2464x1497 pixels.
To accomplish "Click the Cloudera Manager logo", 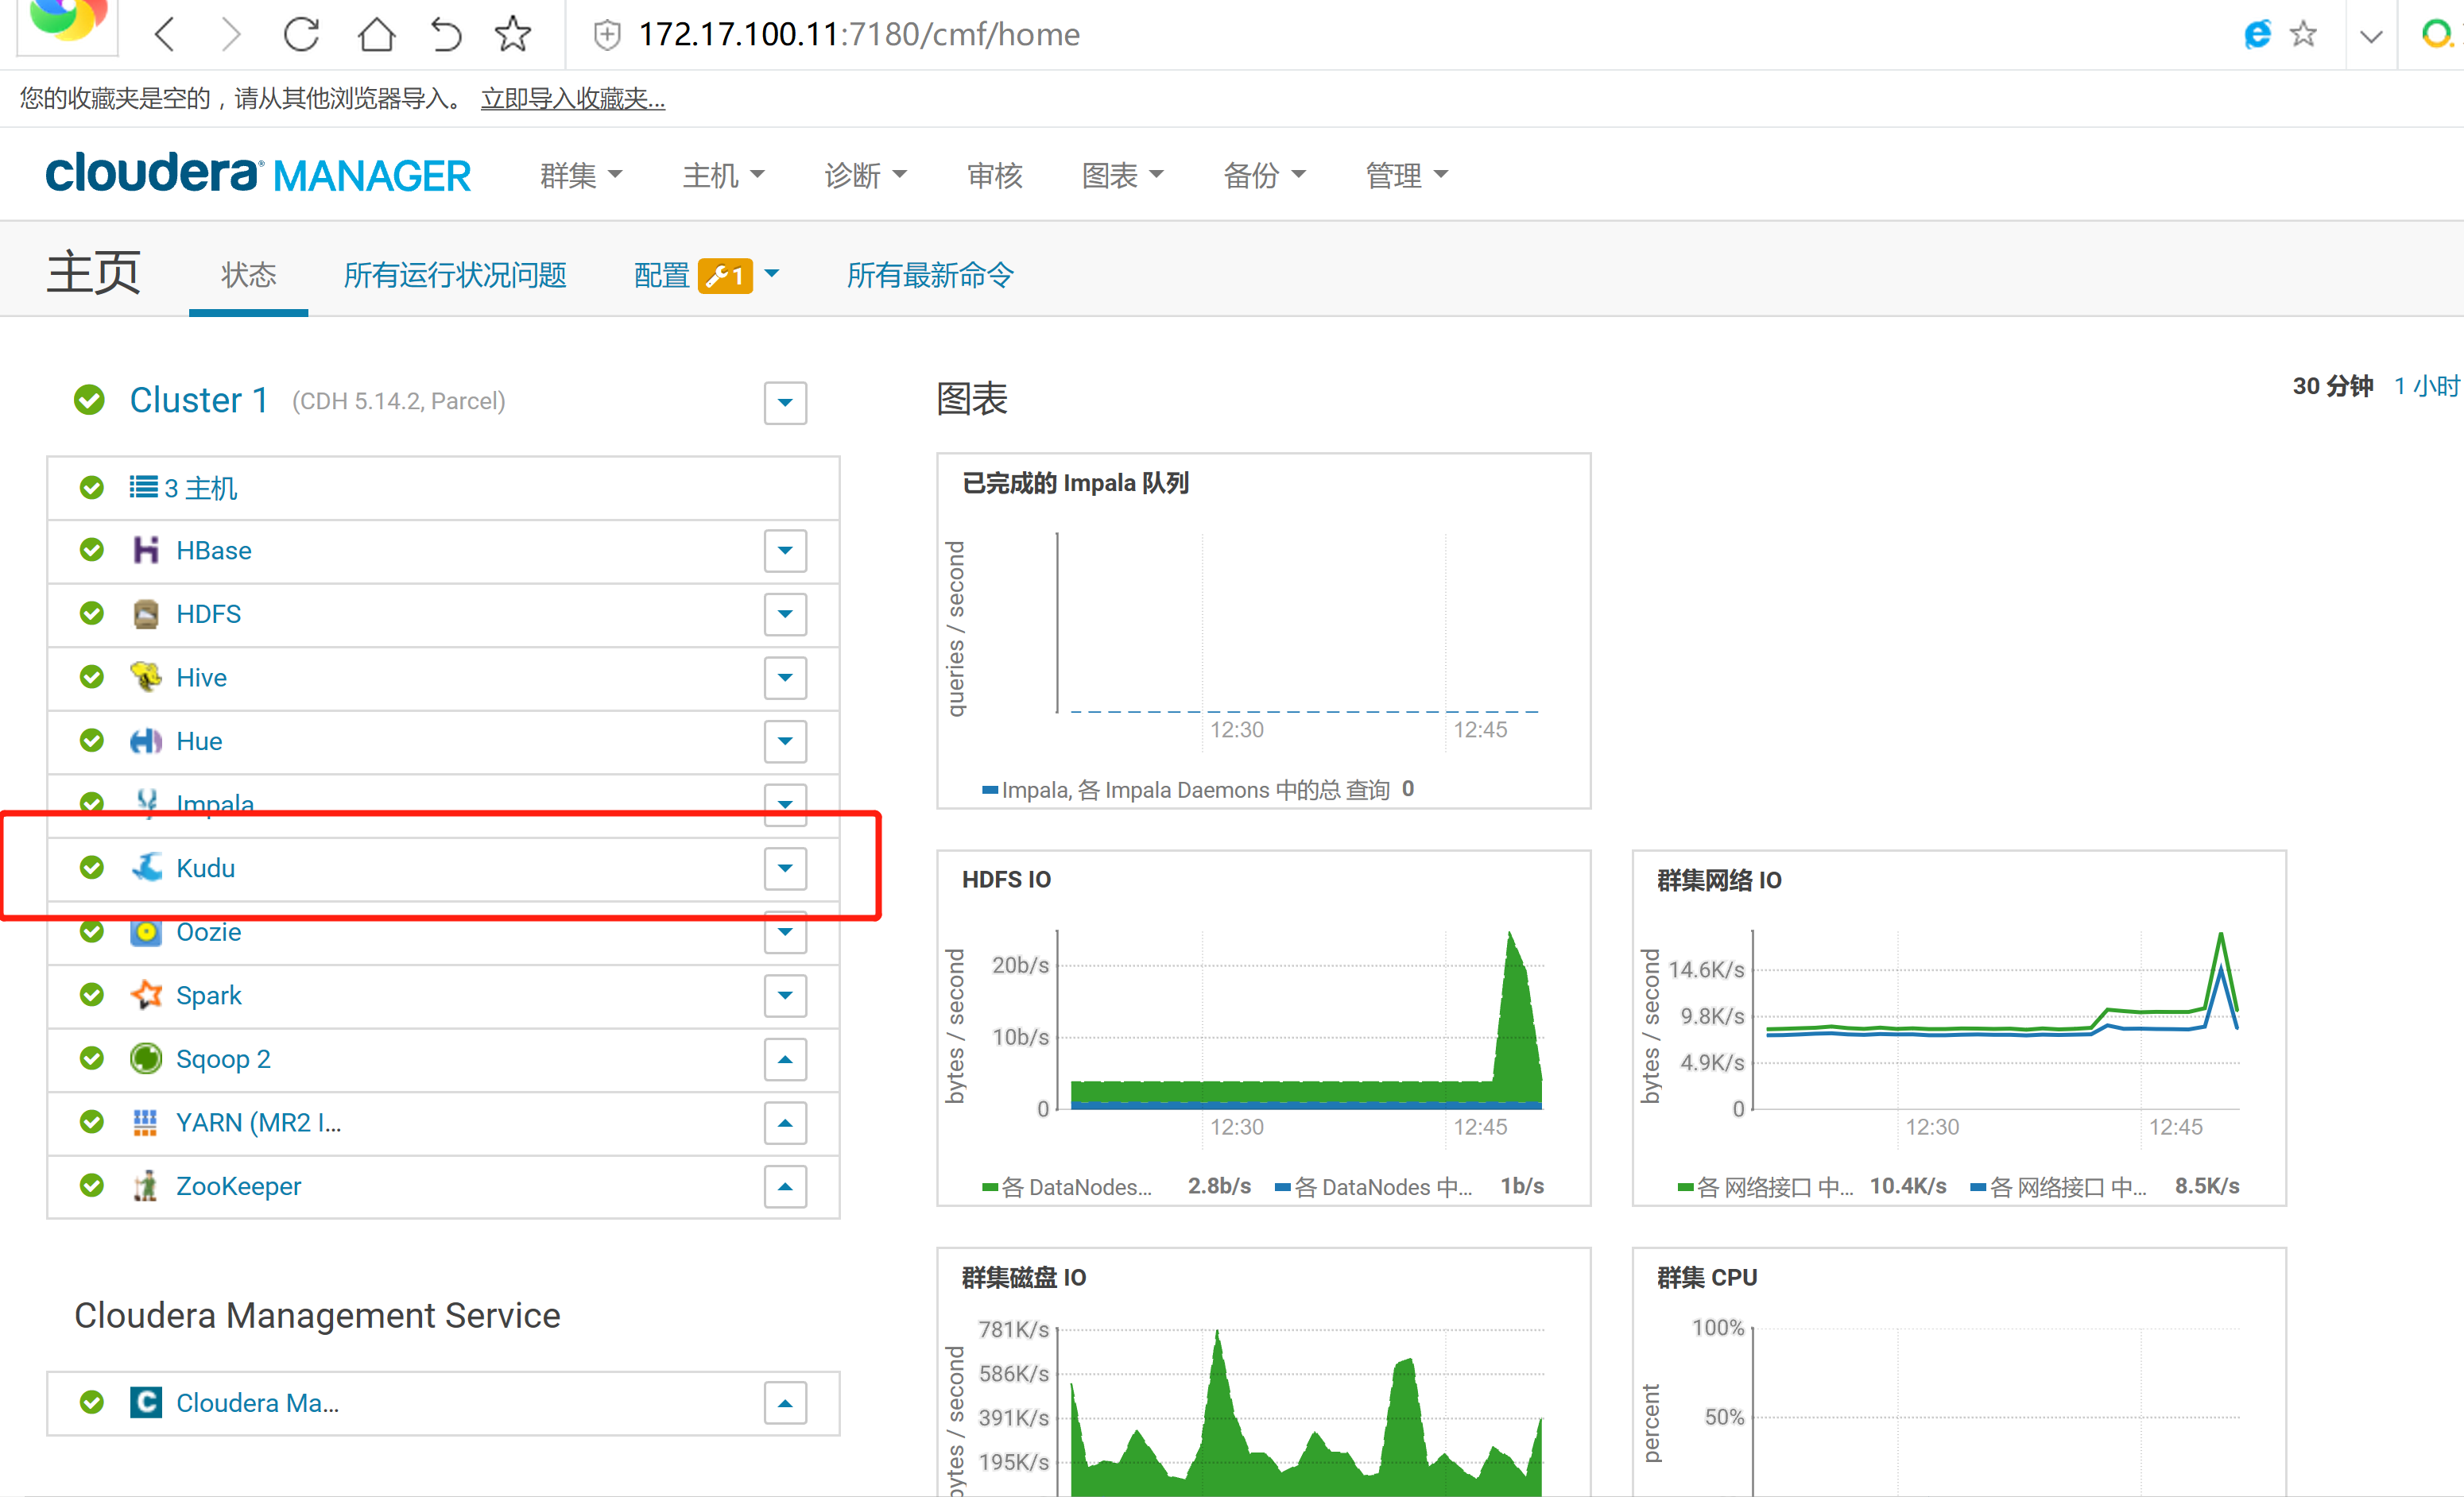I will coord(258,175).
